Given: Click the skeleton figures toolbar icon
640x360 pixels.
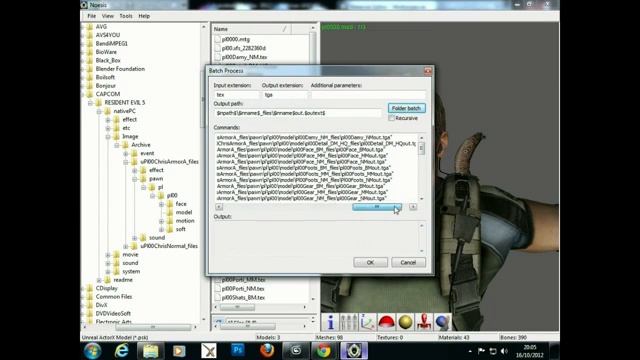Looking at the screenshot, I should coord(349,322).
